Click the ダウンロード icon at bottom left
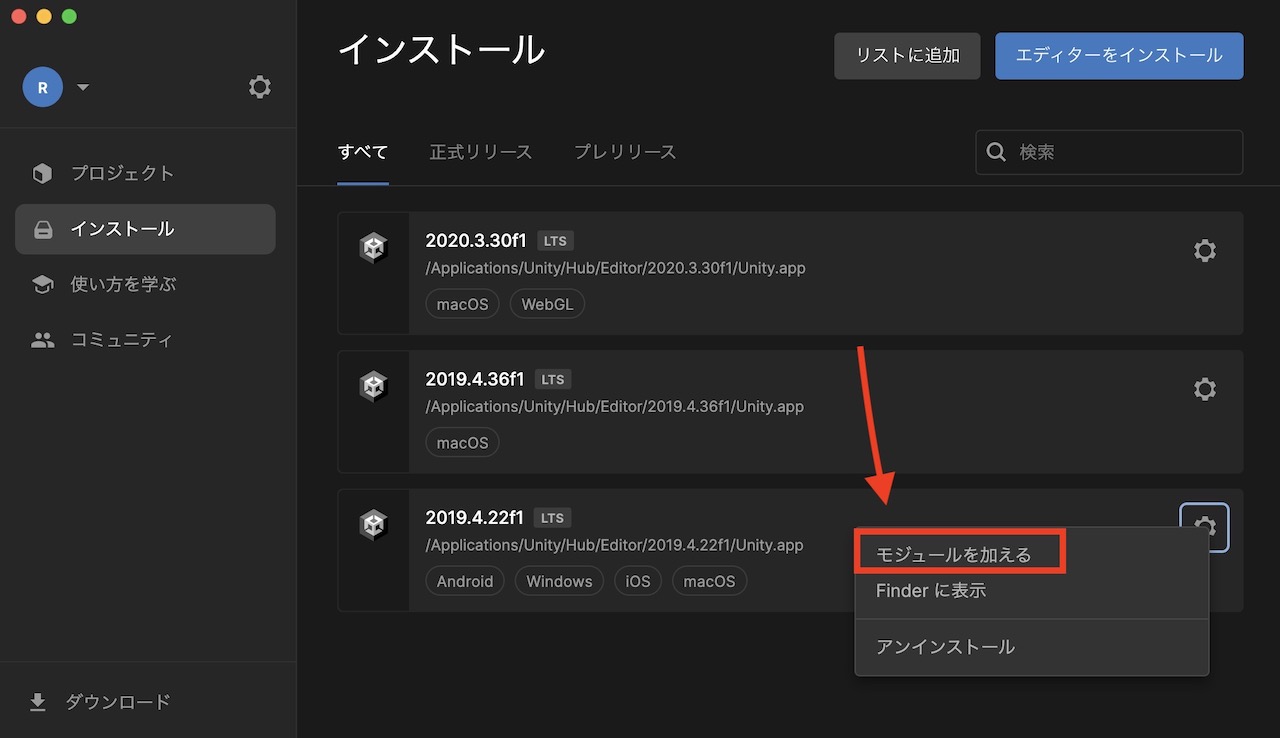1280x738 pixels. (x=37, y=701)
